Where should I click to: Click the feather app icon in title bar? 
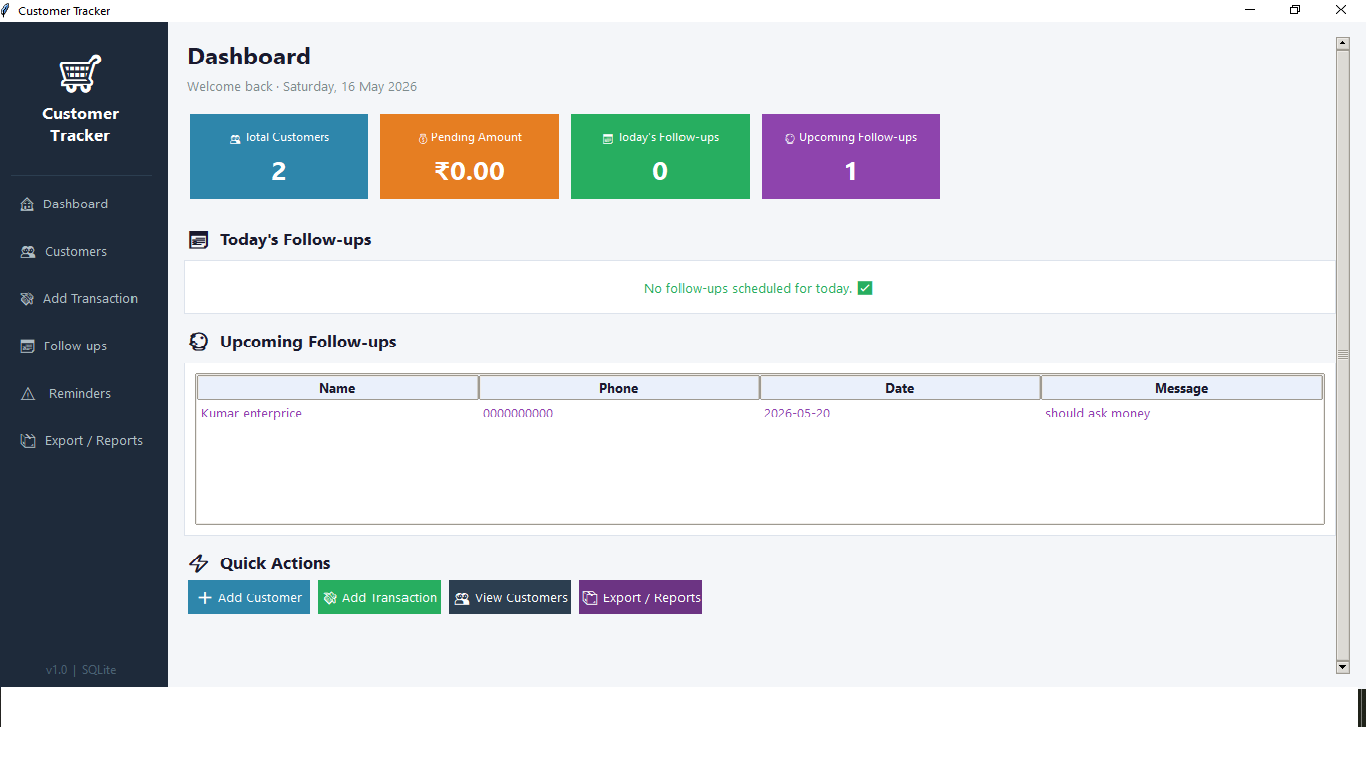tap(6, 10)
